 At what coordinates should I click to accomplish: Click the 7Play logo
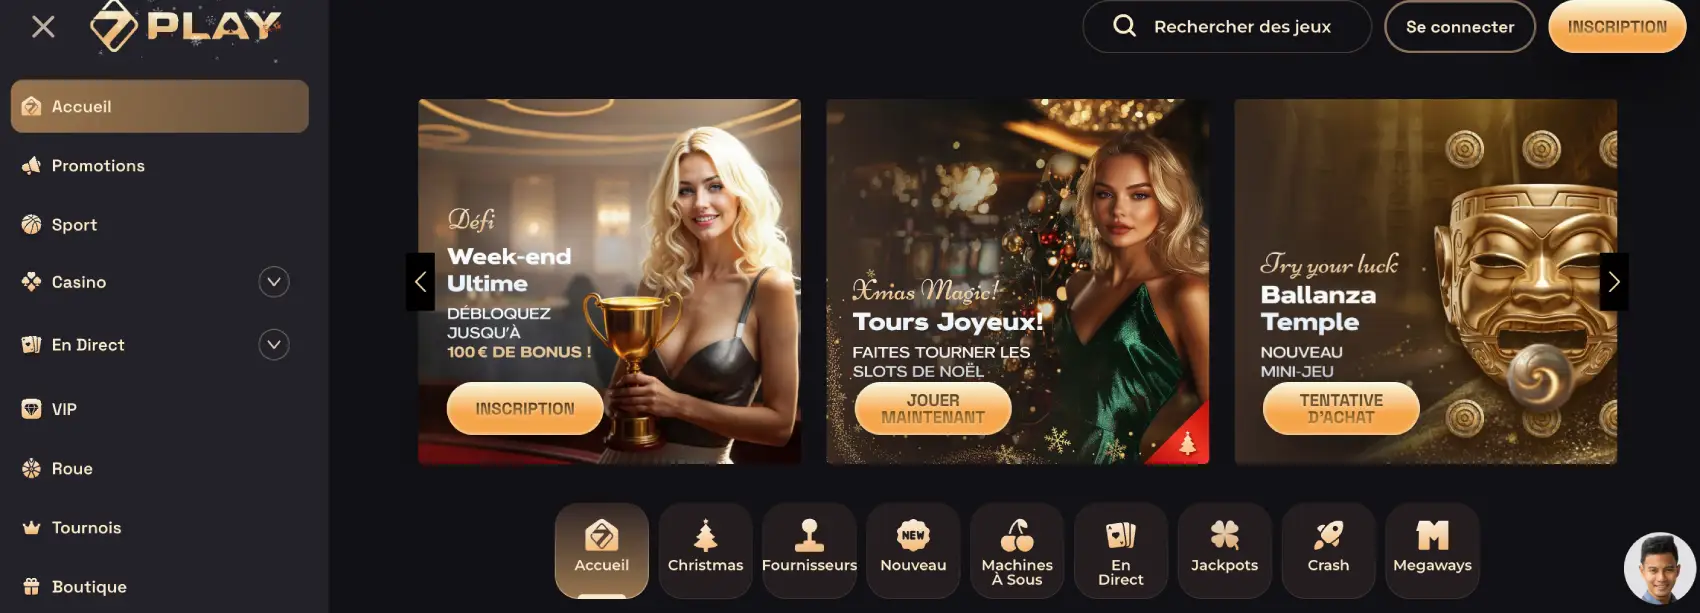(186, 26)
